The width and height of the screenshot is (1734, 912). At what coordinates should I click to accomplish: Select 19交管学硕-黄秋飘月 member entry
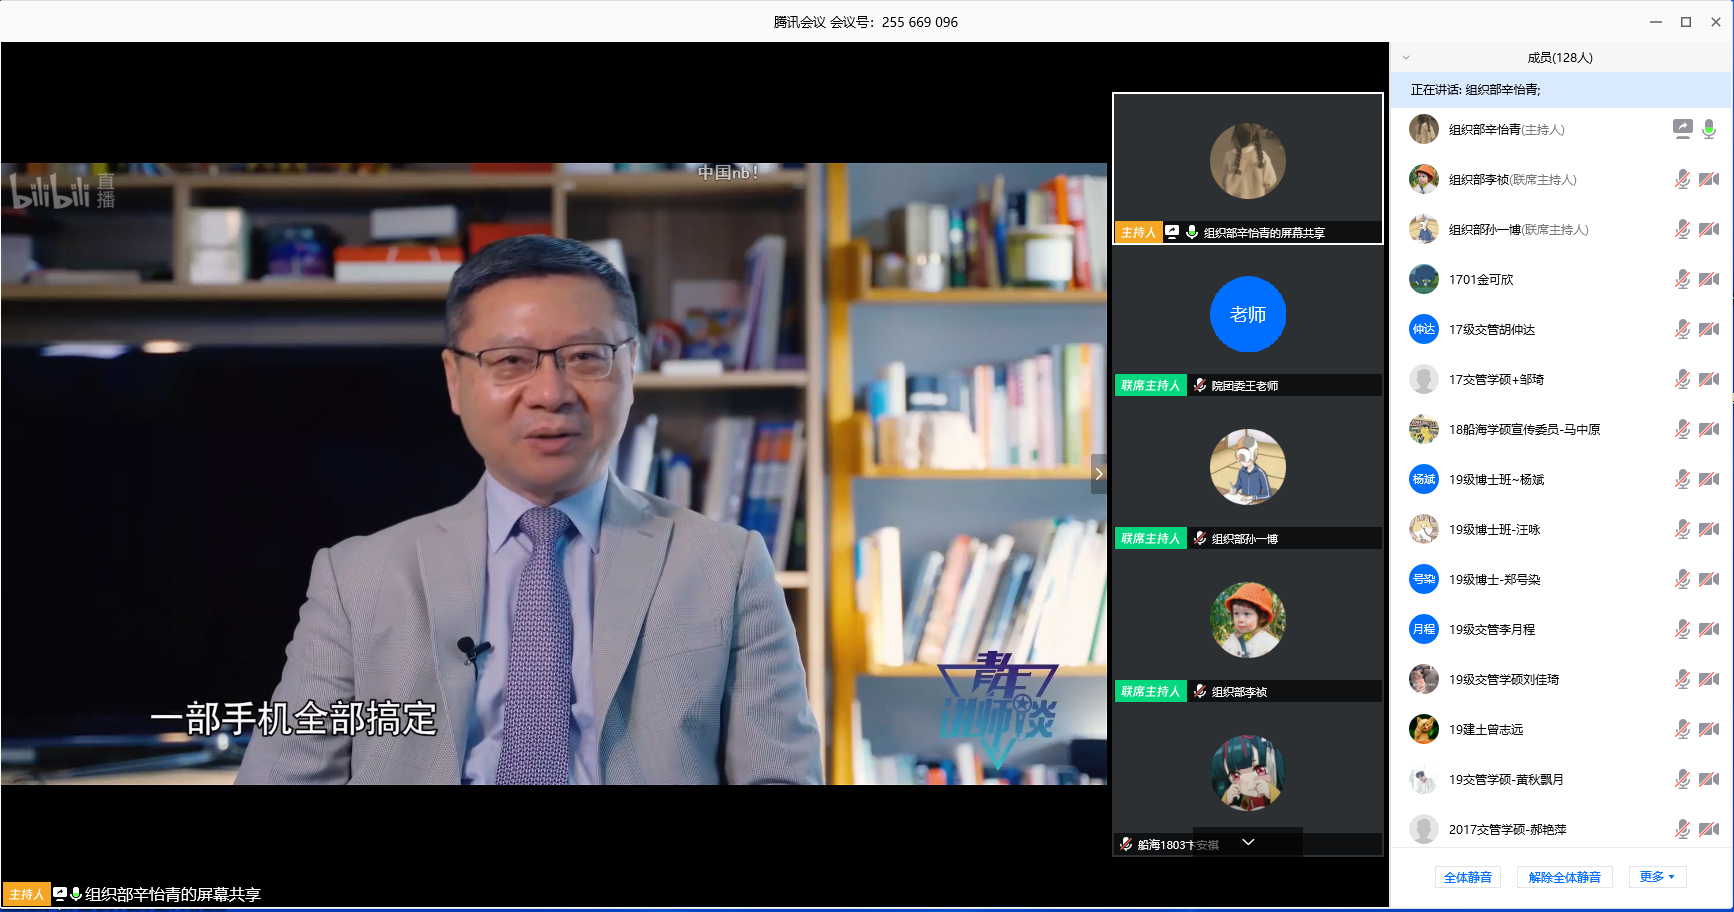click(1505, 779)
